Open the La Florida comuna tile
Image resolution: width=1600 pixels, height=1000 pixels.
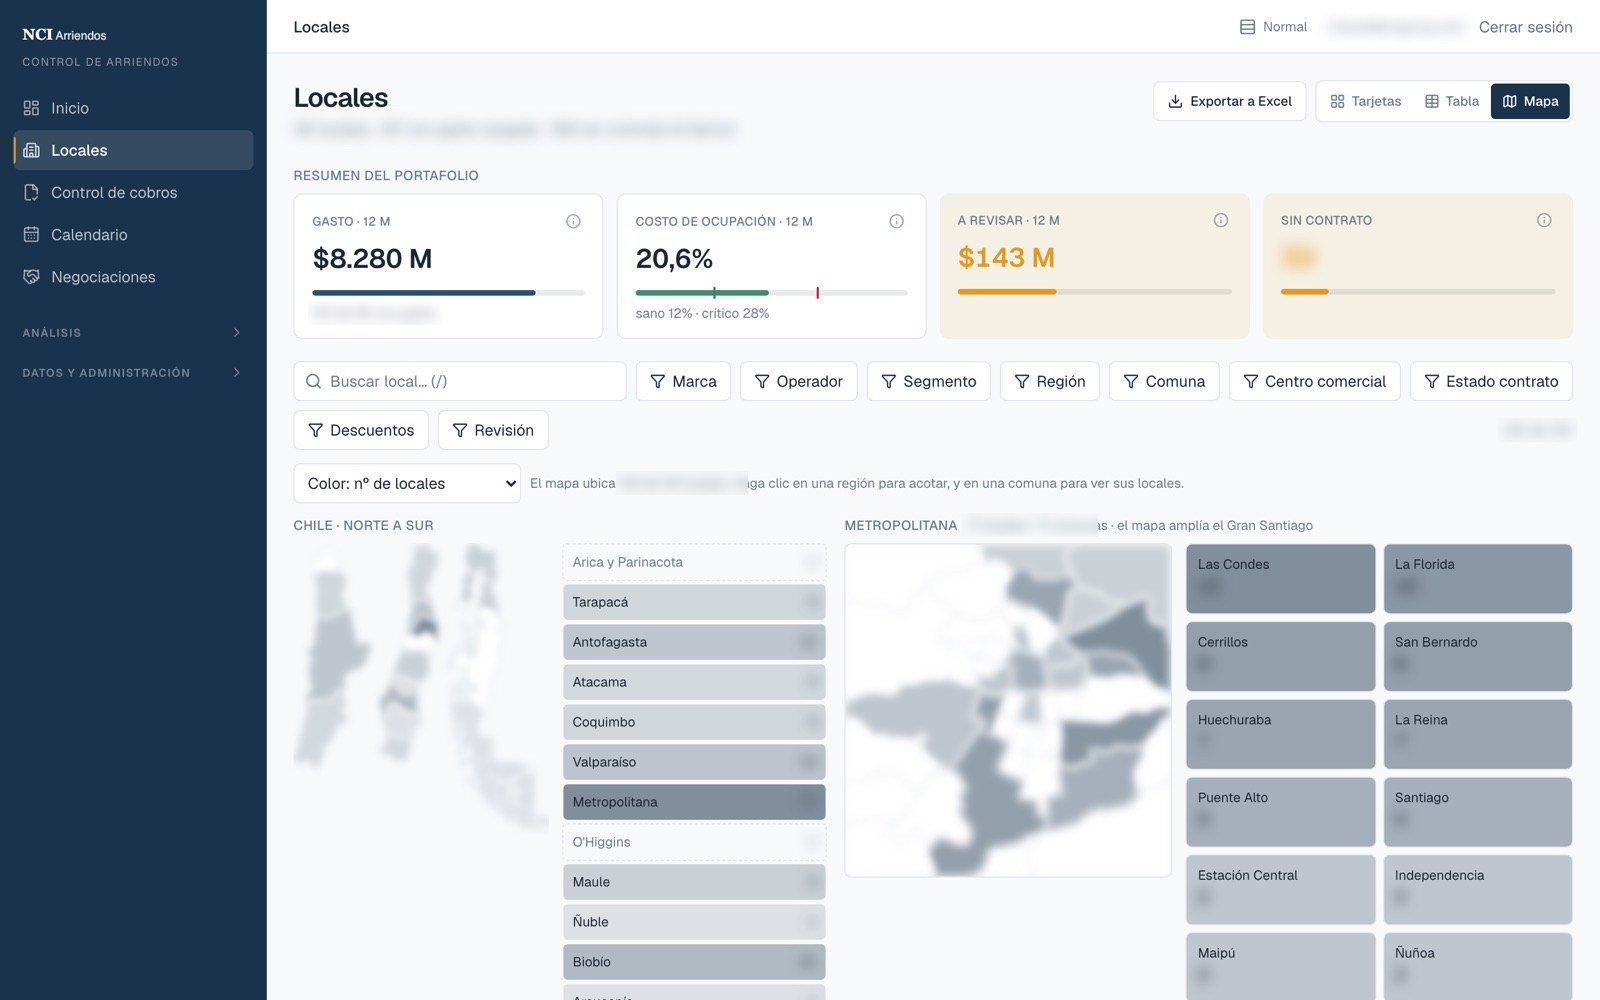tap(1478, 579)
